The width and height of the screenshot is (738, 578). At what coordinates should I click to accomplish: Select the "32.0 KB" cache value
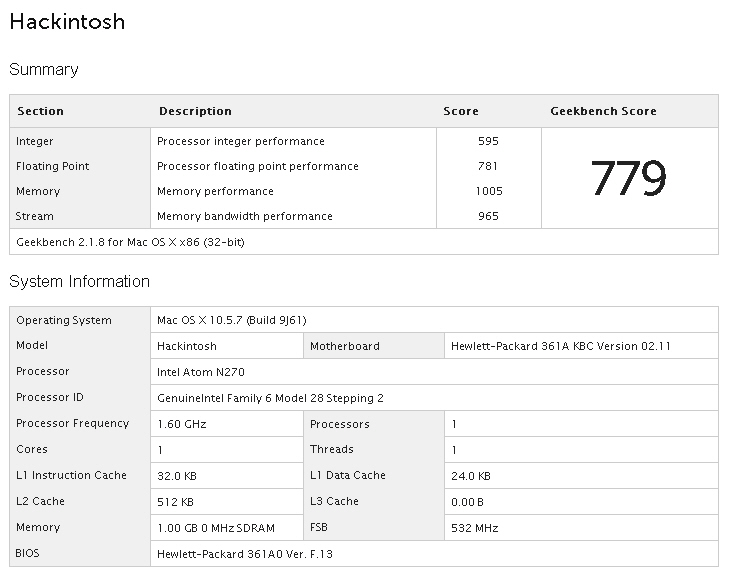pos(177,476)
